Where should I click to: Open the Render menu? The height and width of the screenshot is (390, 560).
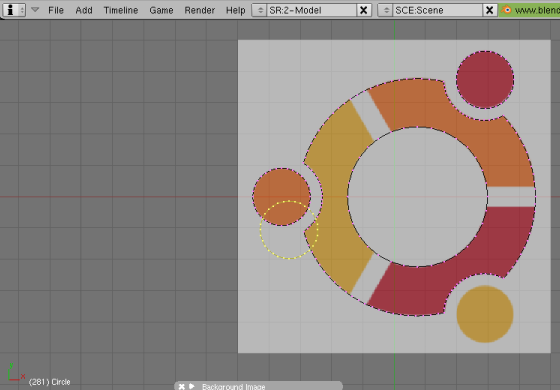pos(200,10)
